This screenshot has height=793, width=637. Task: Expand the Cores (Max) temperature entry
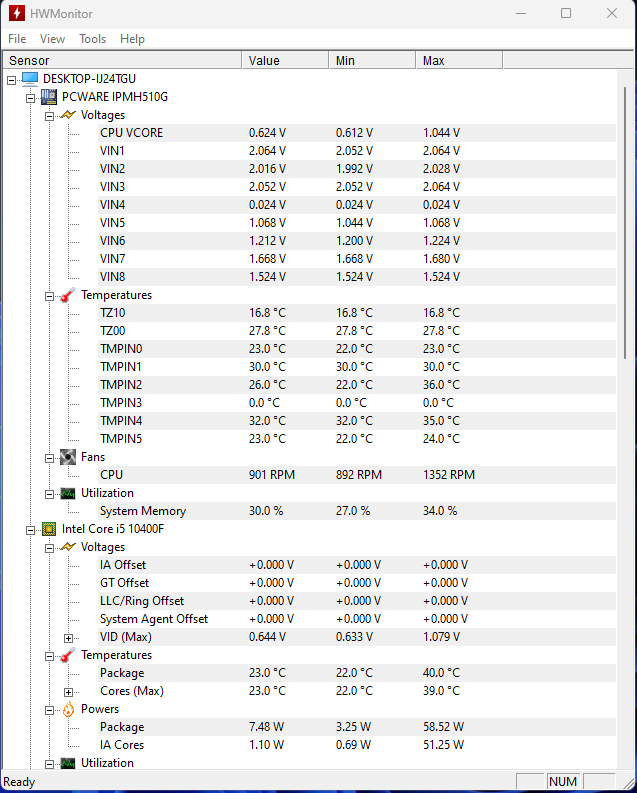(68, 692)
